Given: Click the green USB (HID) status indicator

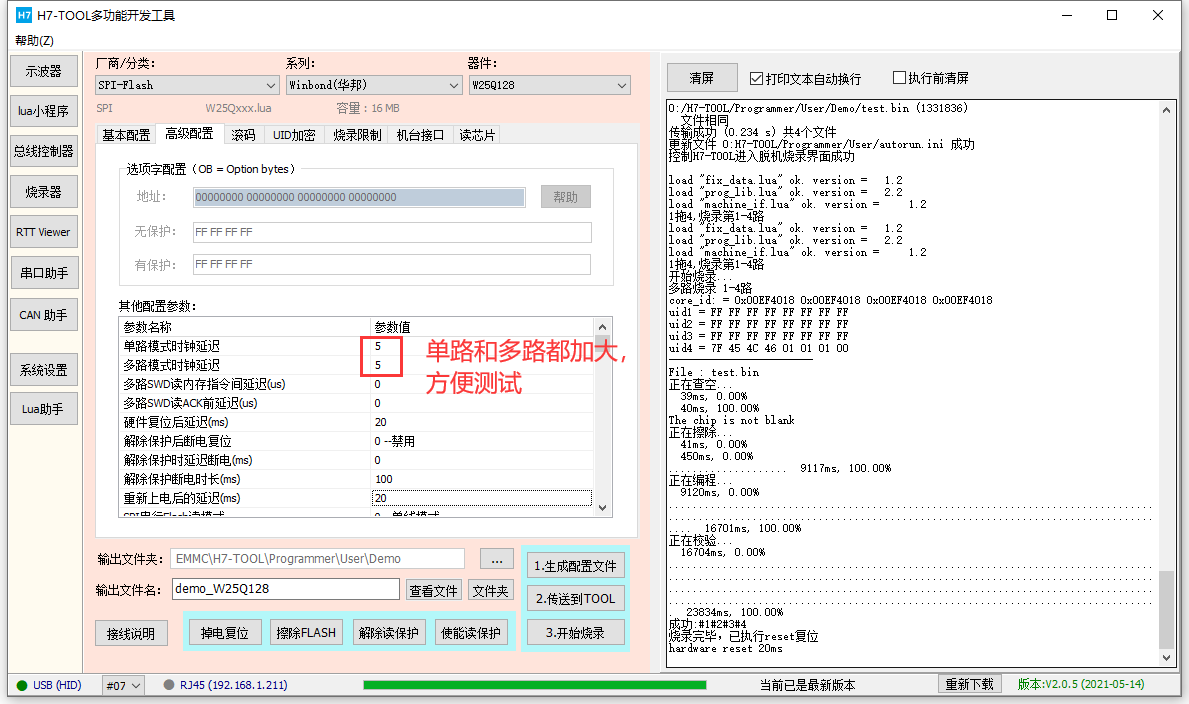Looking at the screenshot, I should point(22,685).
